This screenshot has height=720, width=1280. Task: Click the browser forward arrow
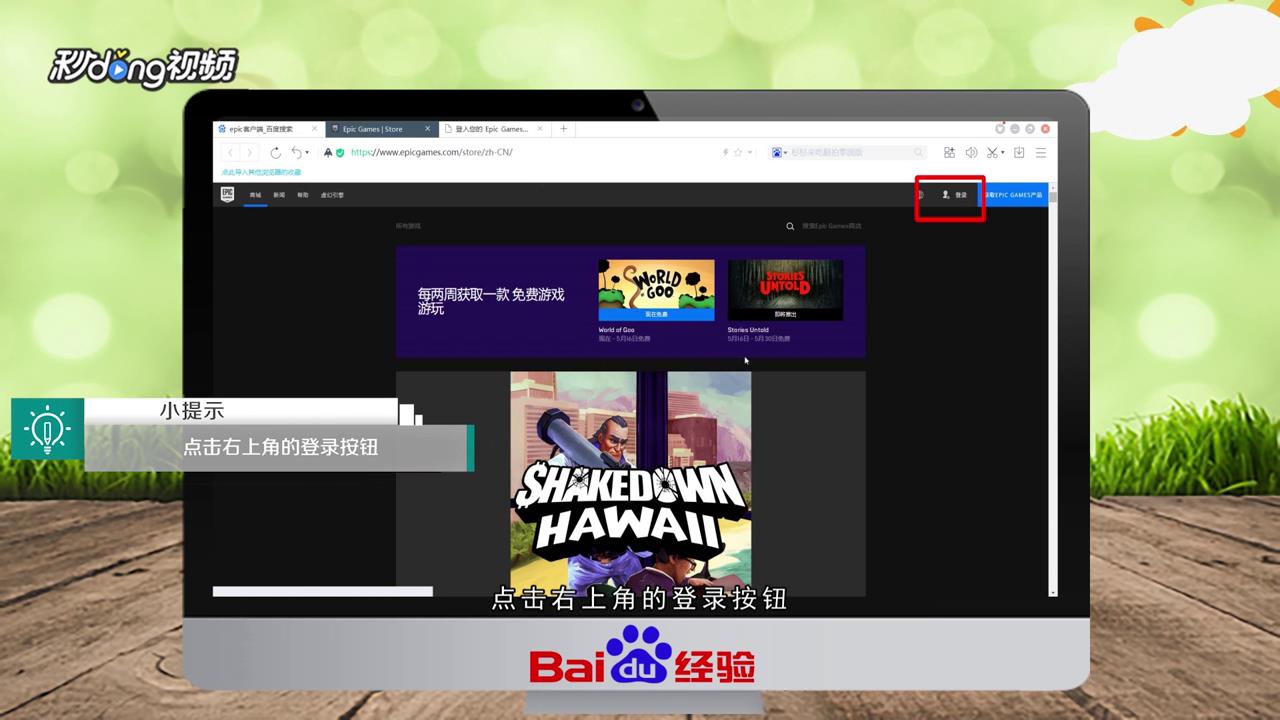coord(249,153)
